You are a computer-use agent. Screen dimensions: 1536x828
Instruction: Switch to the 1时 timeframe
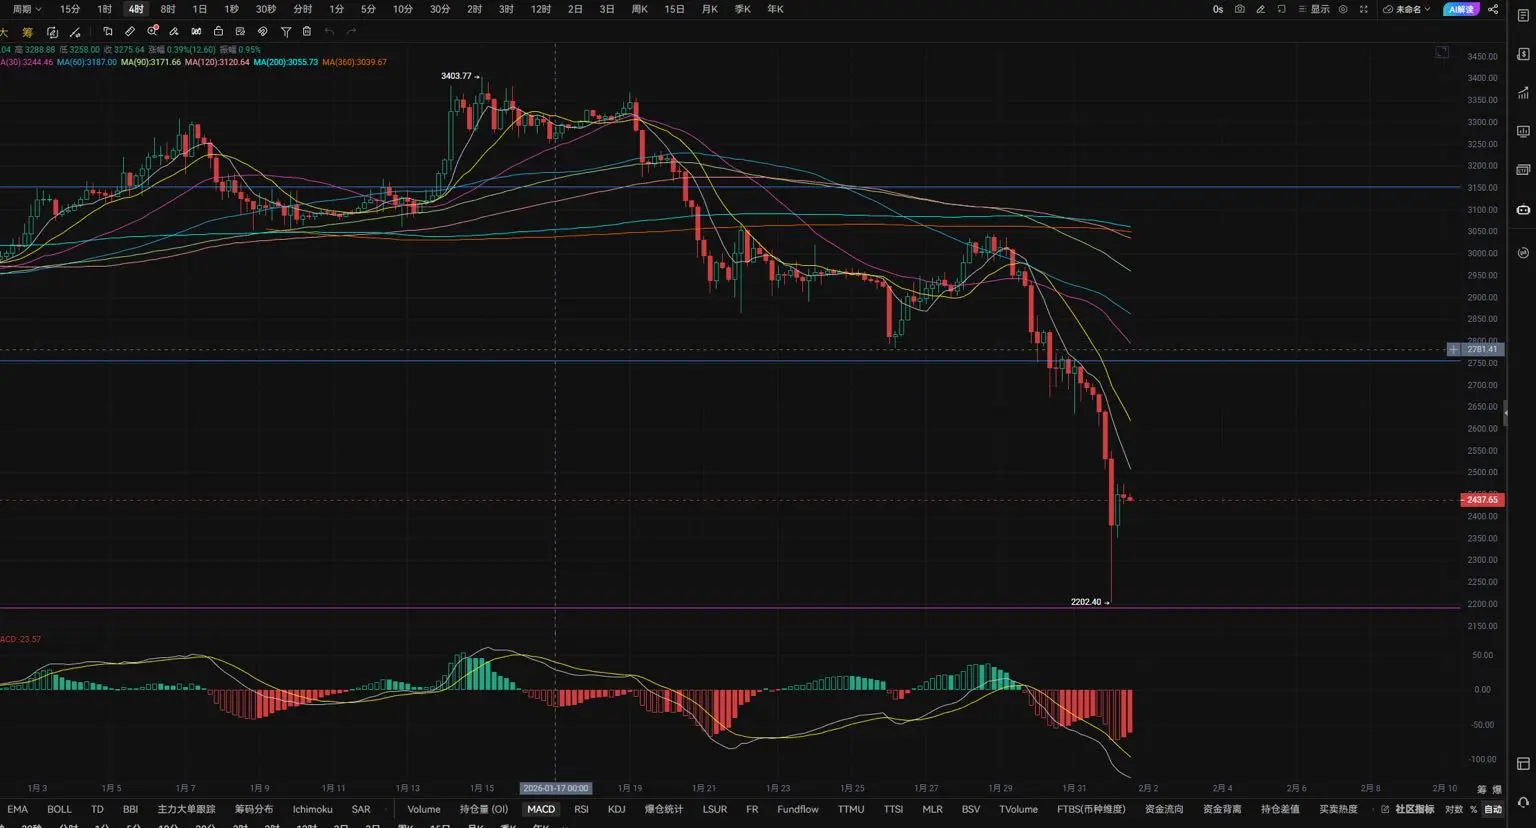coord(105,9)
